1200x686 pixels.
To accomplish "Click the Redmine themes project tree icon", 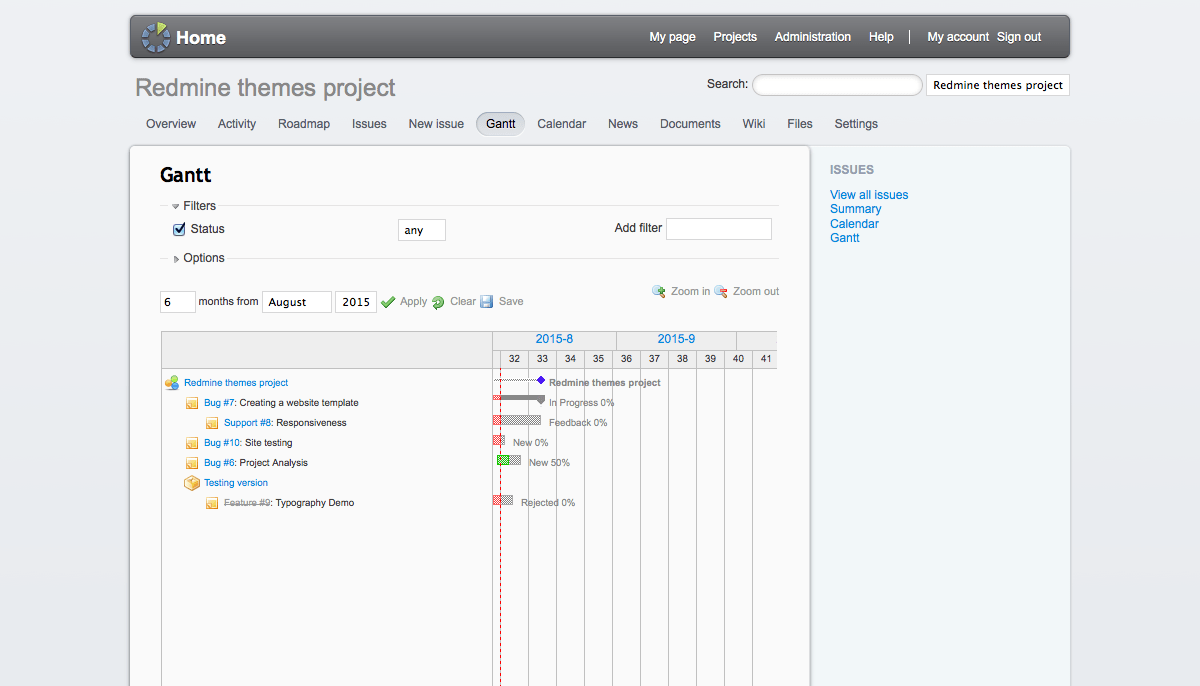I will coord(172,382).
